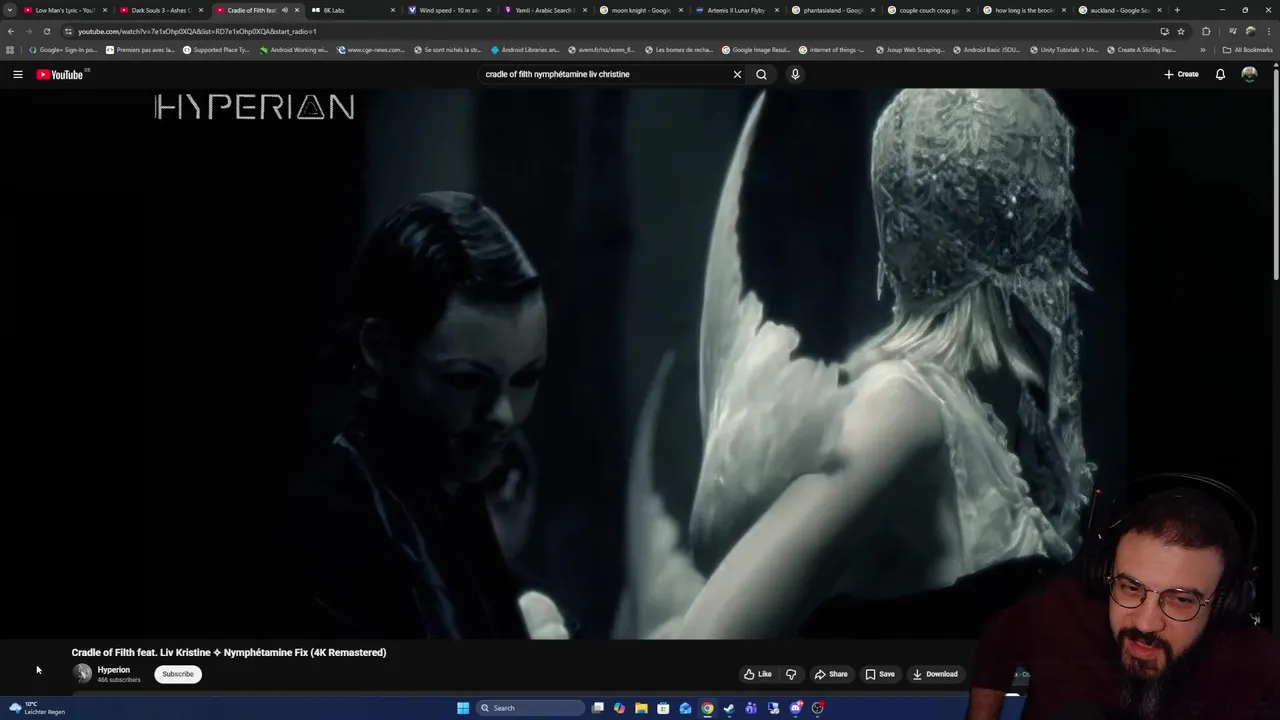This screenshot has height=720, width=1280.
Task: Dislike the video with thumbs-down
Action: tap(791, 674)
